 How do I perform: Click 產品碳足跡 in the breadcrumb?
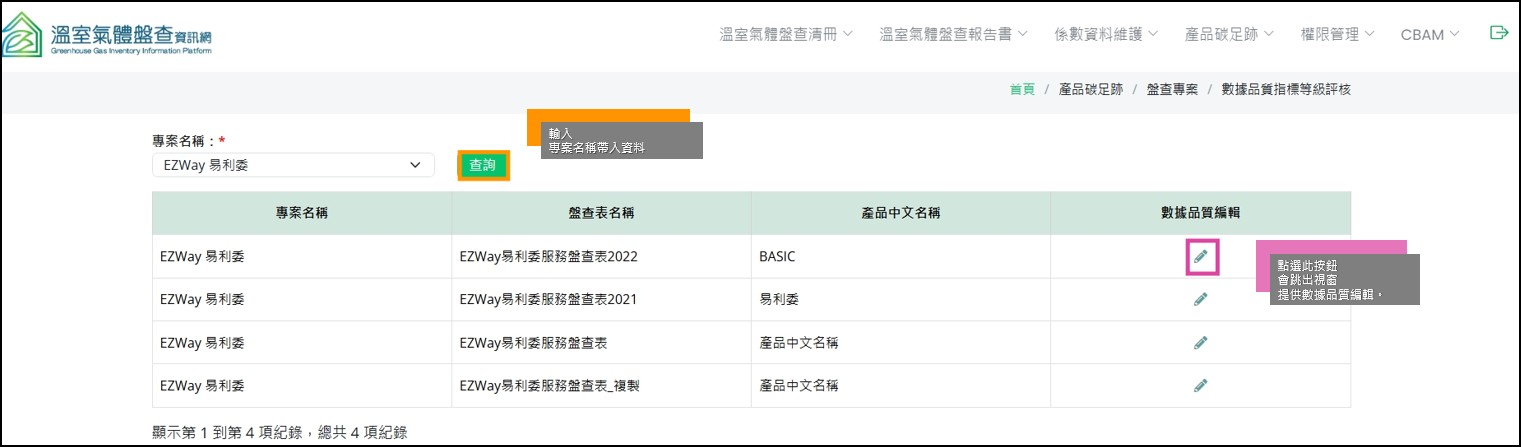pyautogui.click(x=1090, y=89)
